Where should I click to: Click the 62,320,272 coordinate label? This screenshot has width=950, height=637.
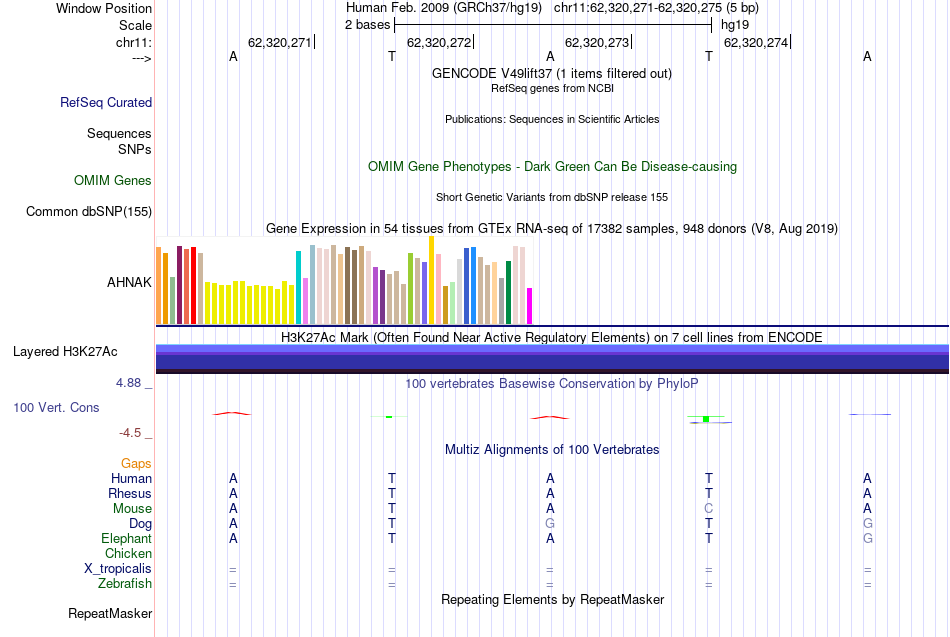click(x=439, y=42)
